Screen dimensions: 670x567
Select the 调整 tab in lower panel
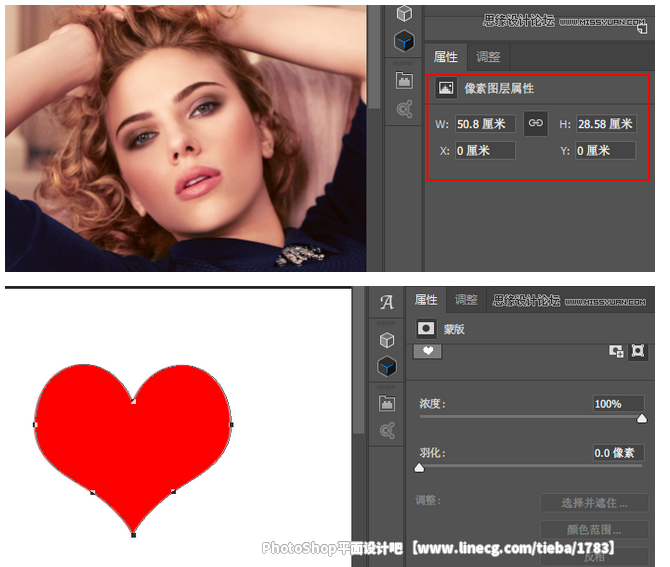466,300
